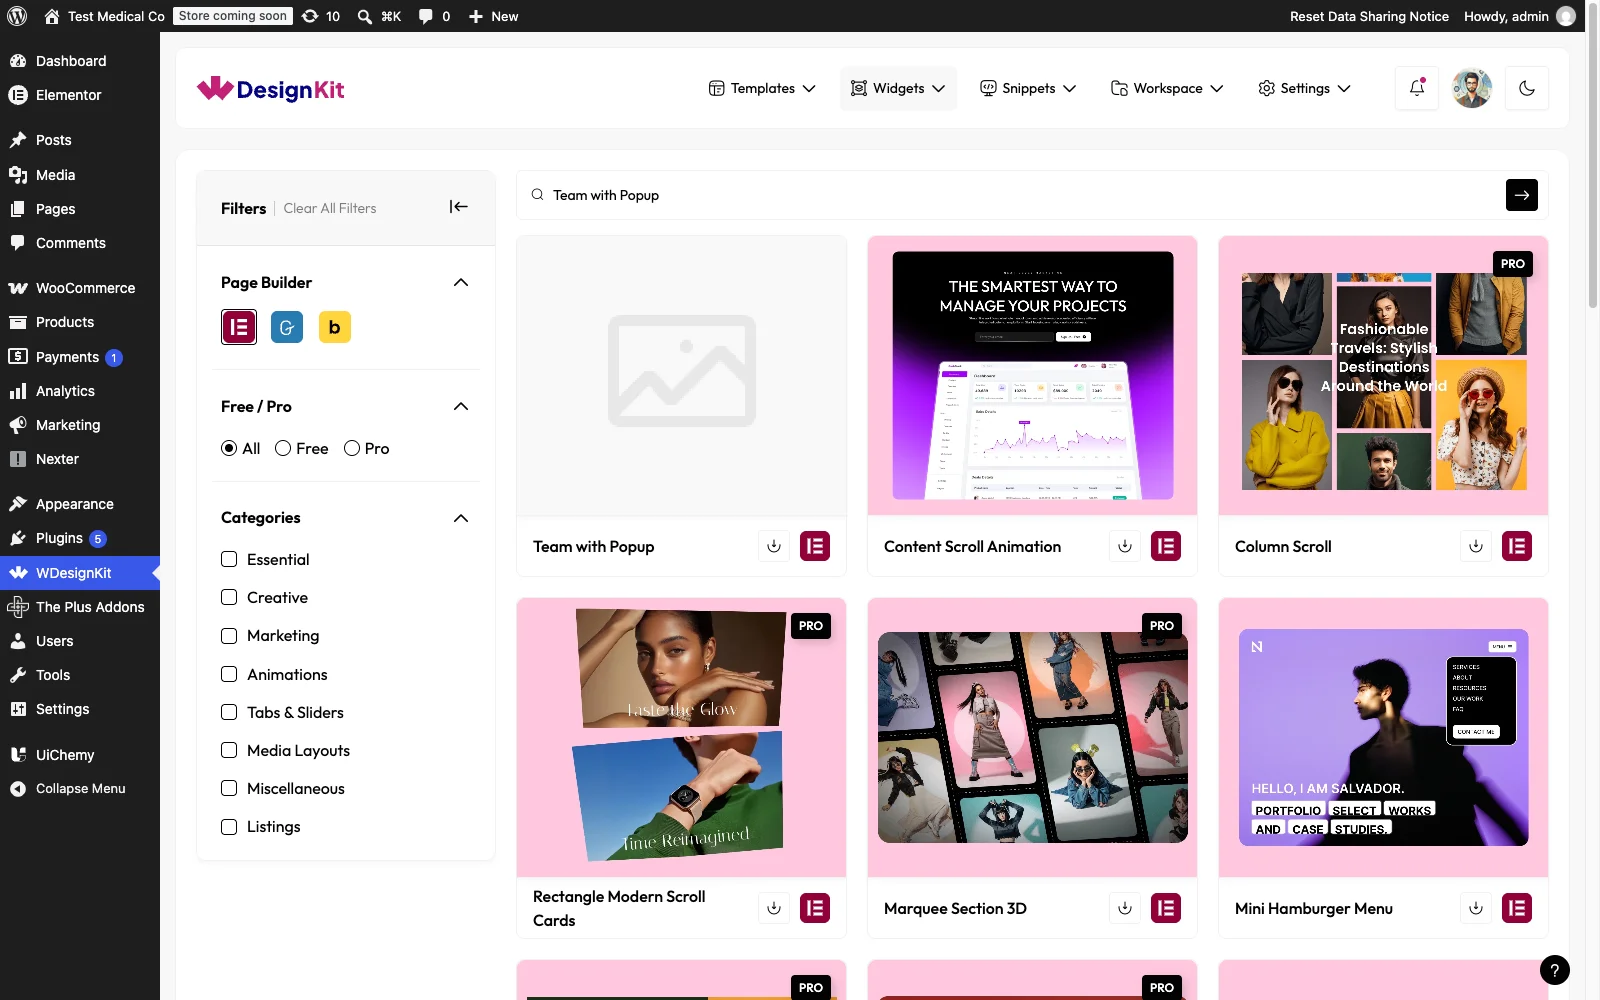Click the WordPress logo in admin bar
1600x1000 pixels.
tap(17, 16)
